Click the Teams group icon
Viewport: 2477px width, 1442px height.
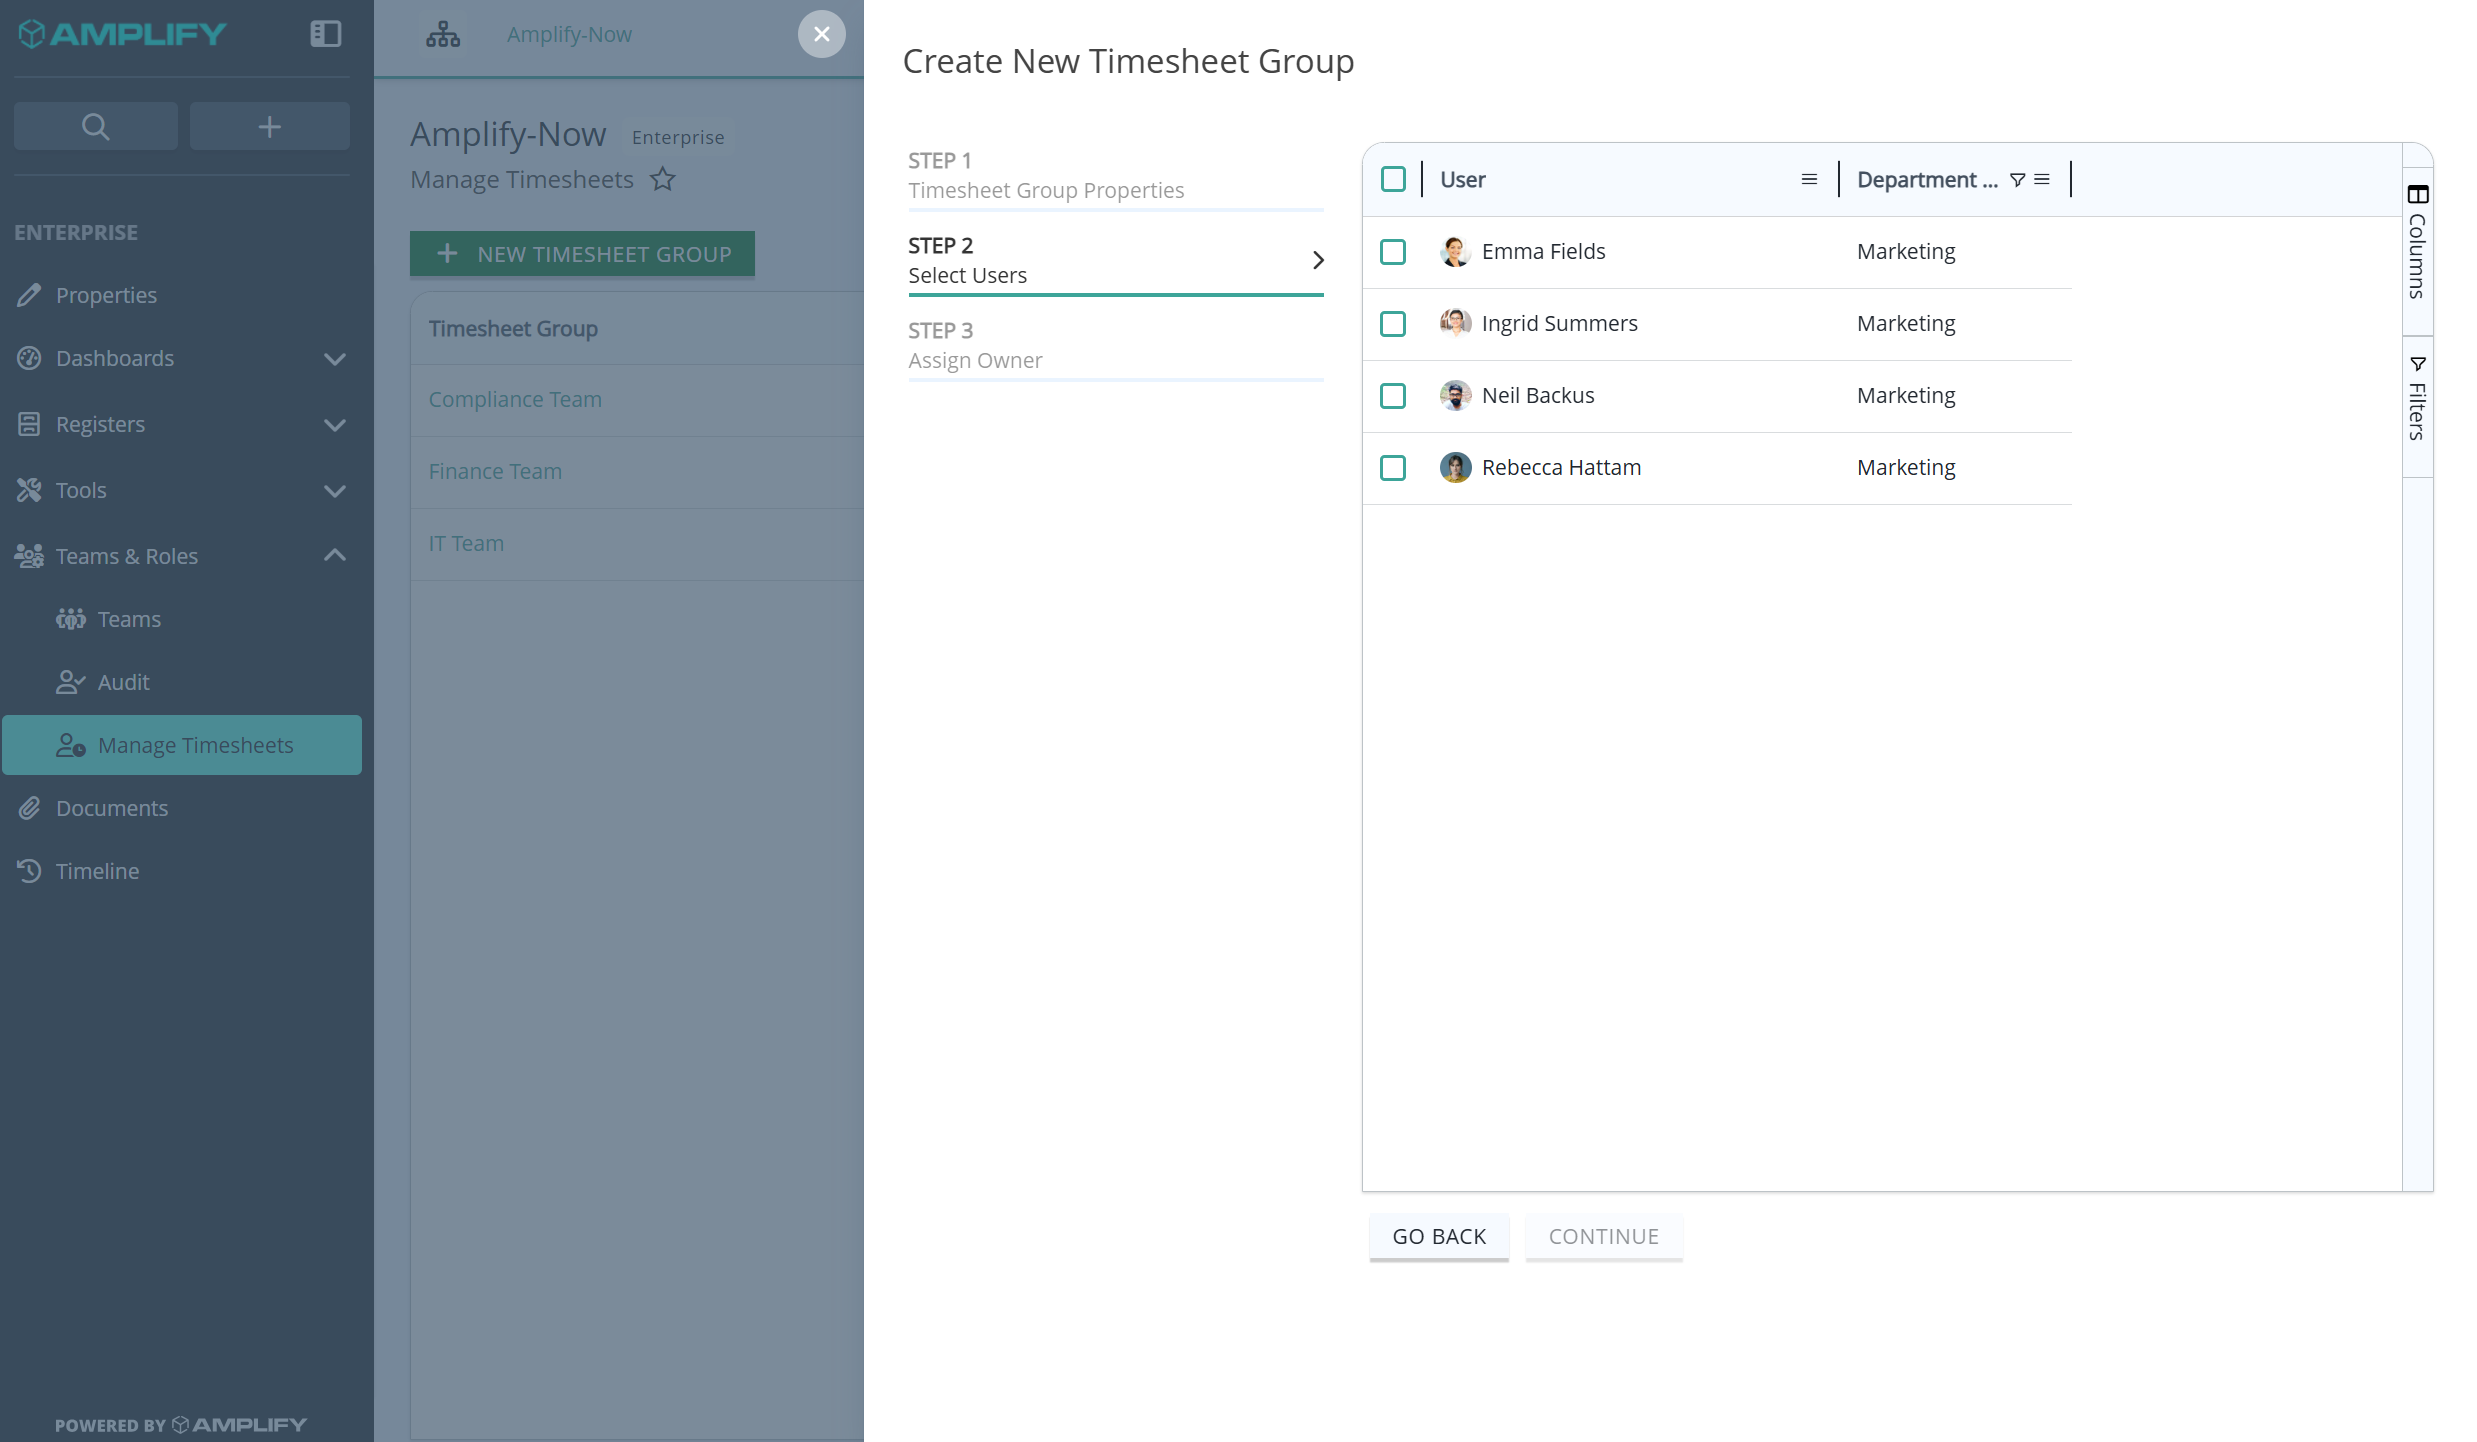(x=71, y=619)
